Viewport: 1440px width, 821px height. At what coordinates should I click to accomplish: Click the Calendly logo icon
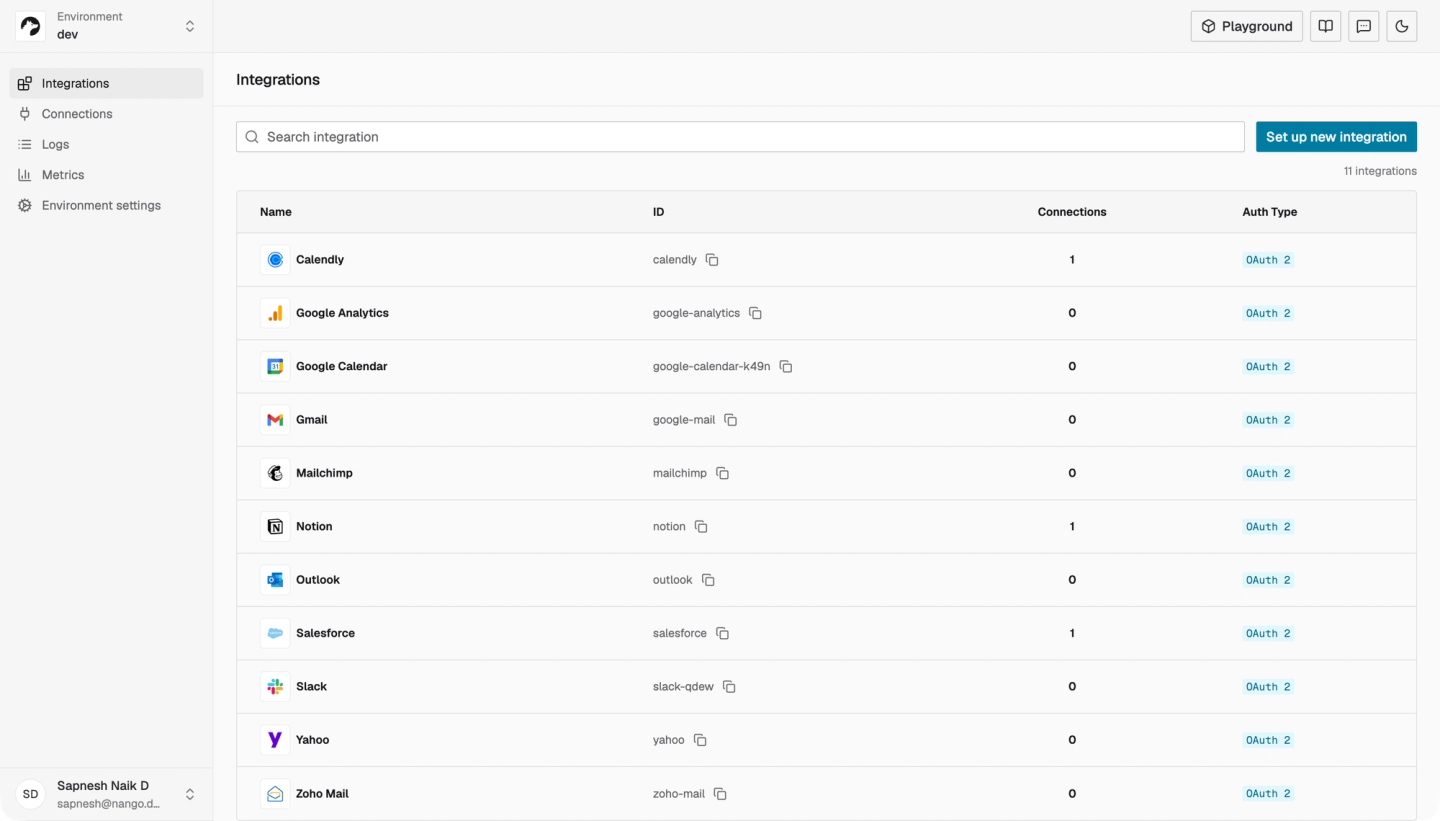pos(275,260)
